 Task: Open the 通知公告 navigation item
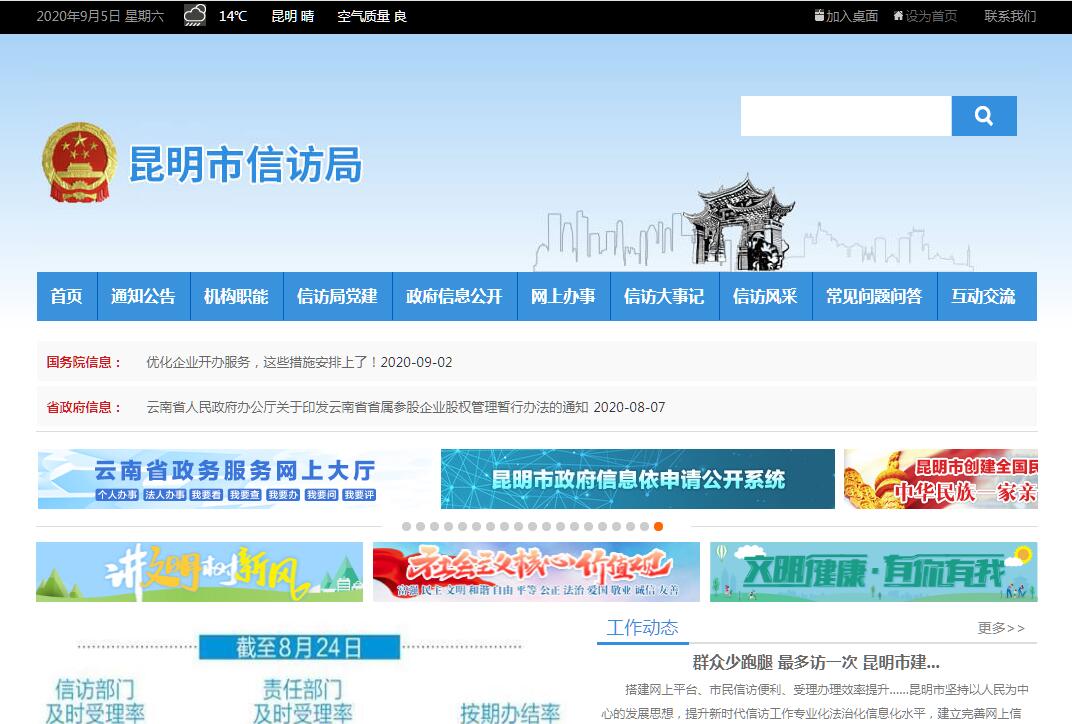click(x=144, y=296)
